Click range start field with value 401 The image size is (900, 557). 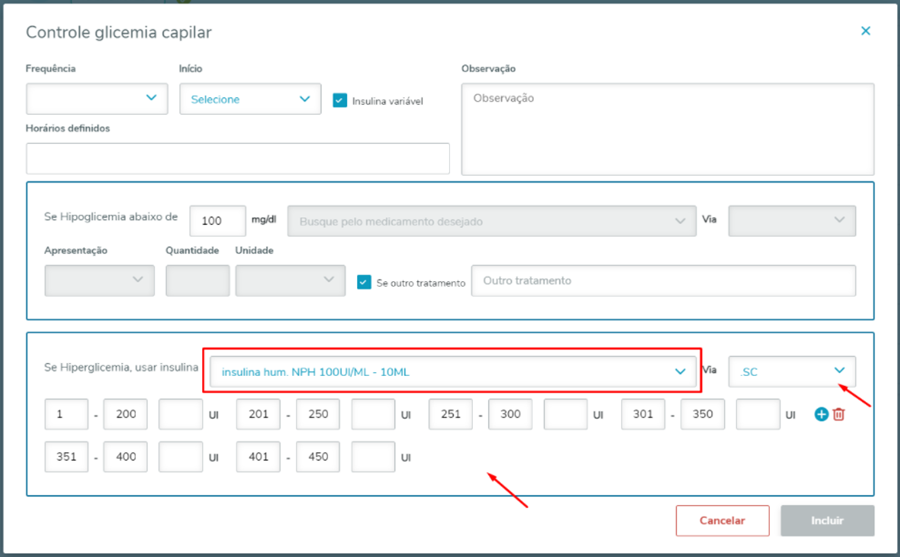(258, 457)
